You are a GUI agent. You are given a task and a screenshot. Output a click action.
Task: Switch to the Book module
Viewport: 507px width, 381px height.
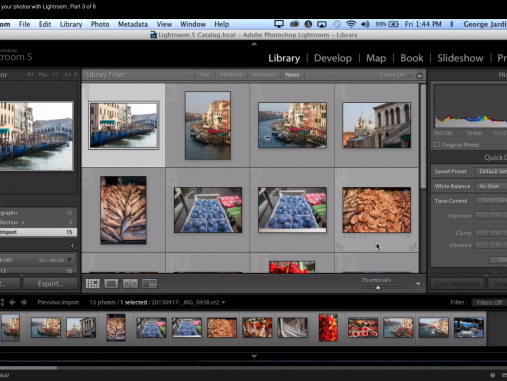click(x=412, y=58)
